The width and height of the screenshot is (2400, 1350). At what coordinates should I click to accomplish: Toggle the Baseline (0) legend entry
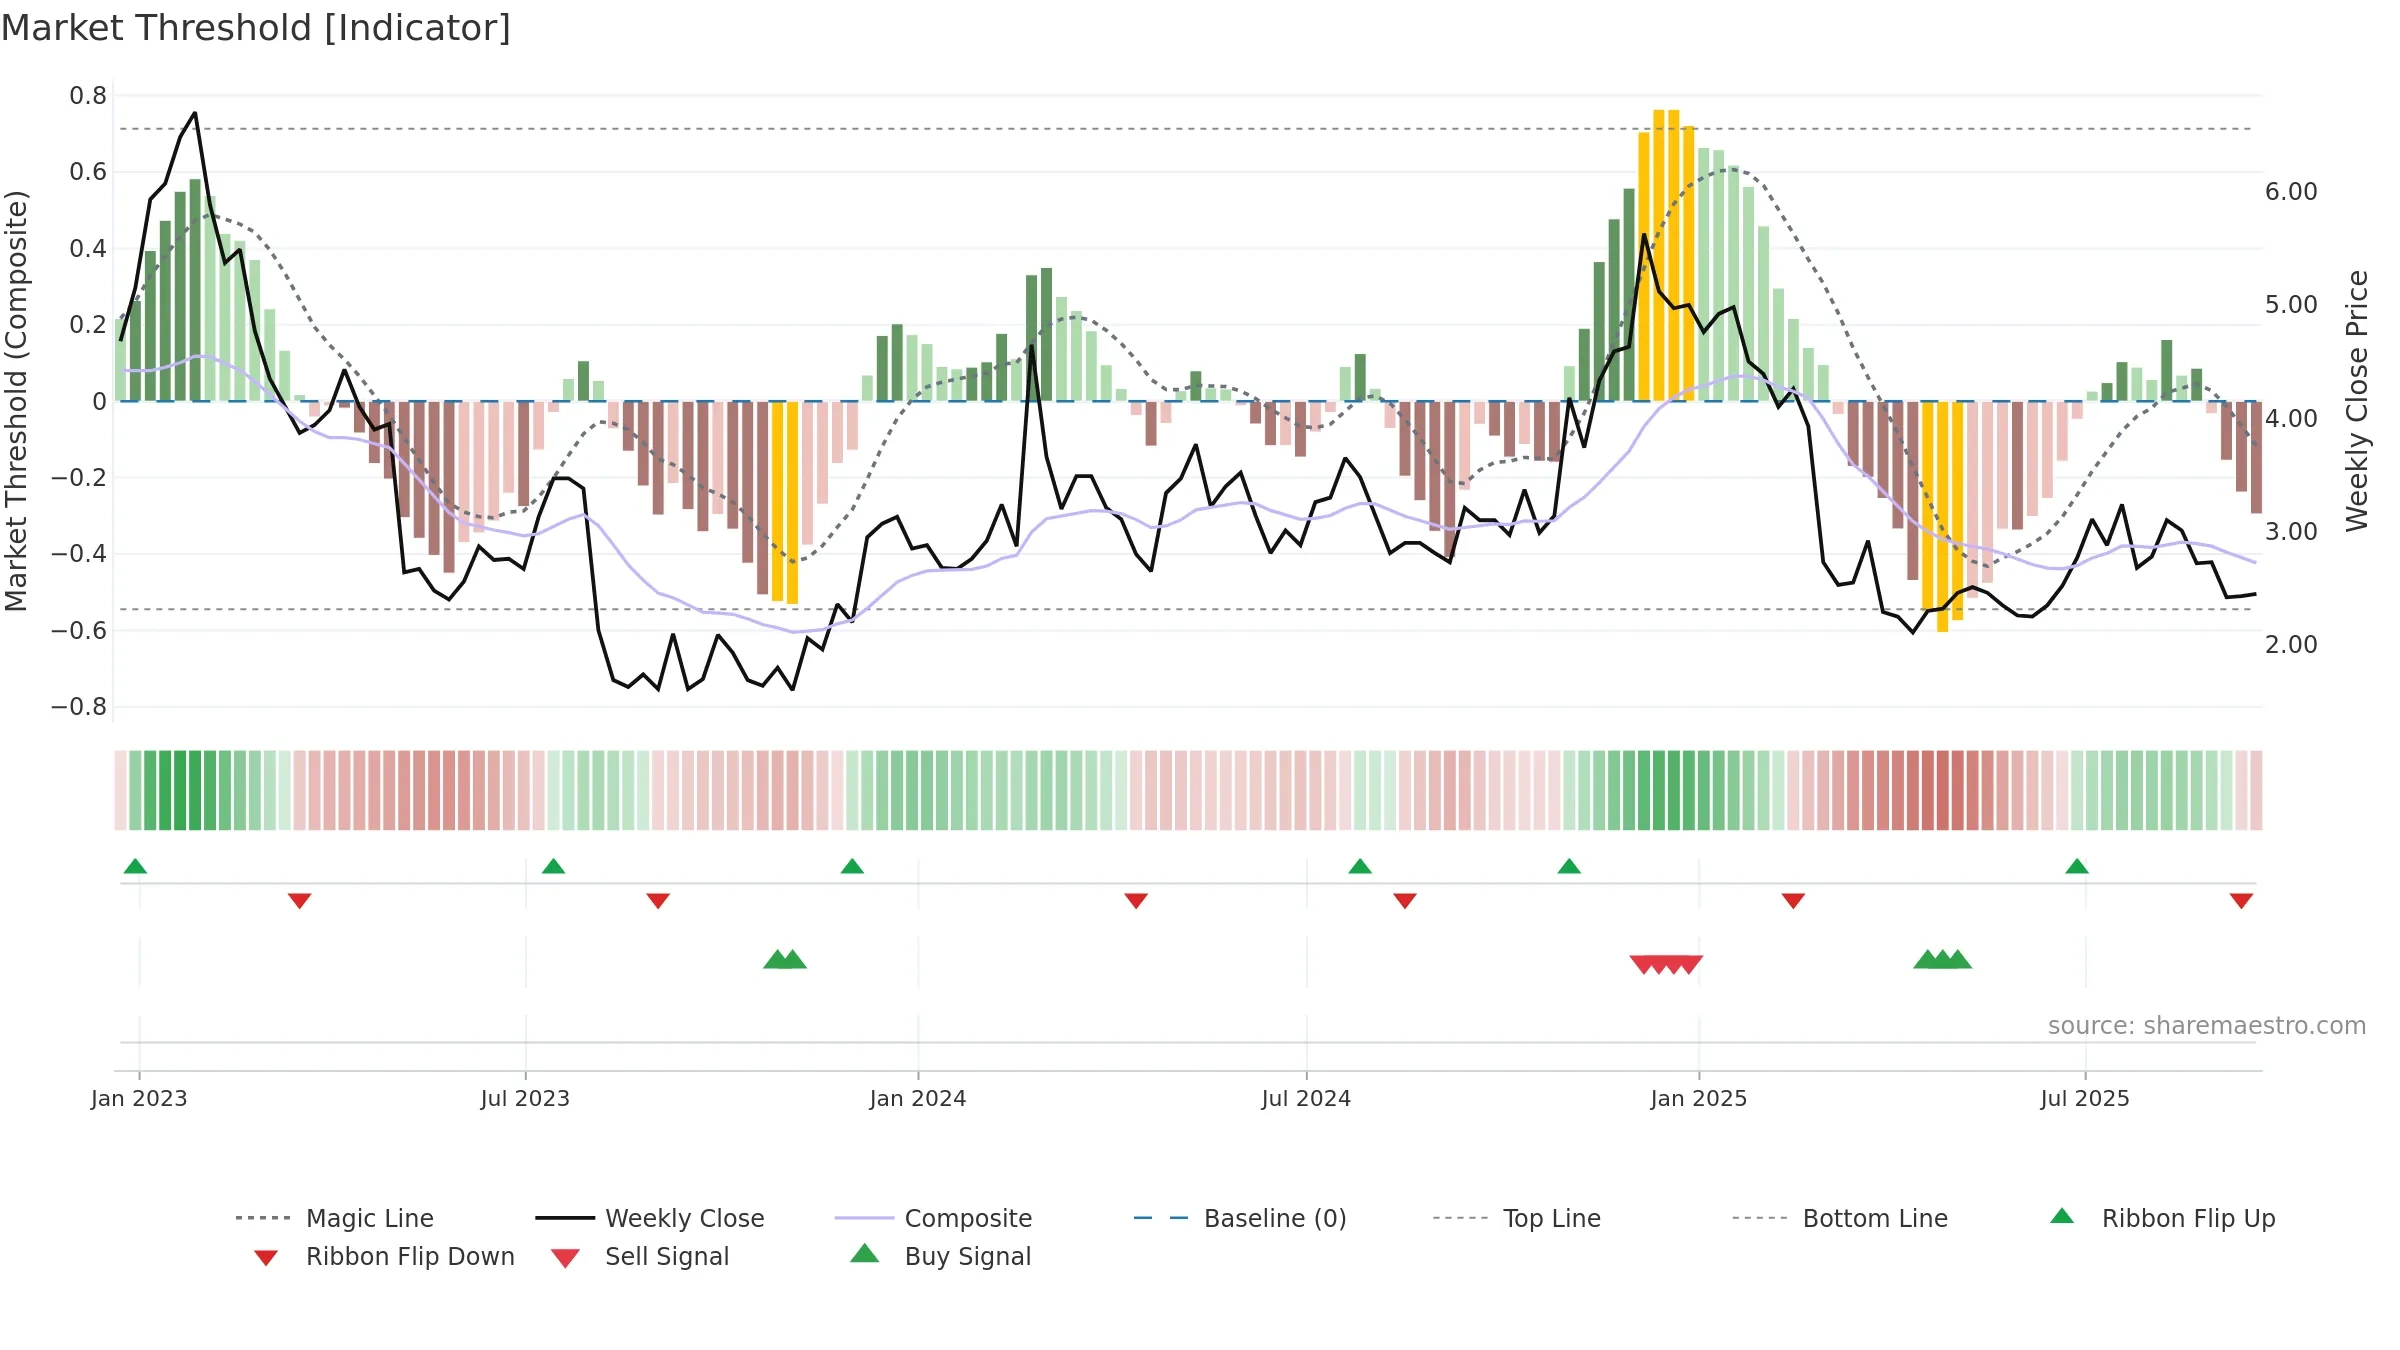tap(1240, 1218)
